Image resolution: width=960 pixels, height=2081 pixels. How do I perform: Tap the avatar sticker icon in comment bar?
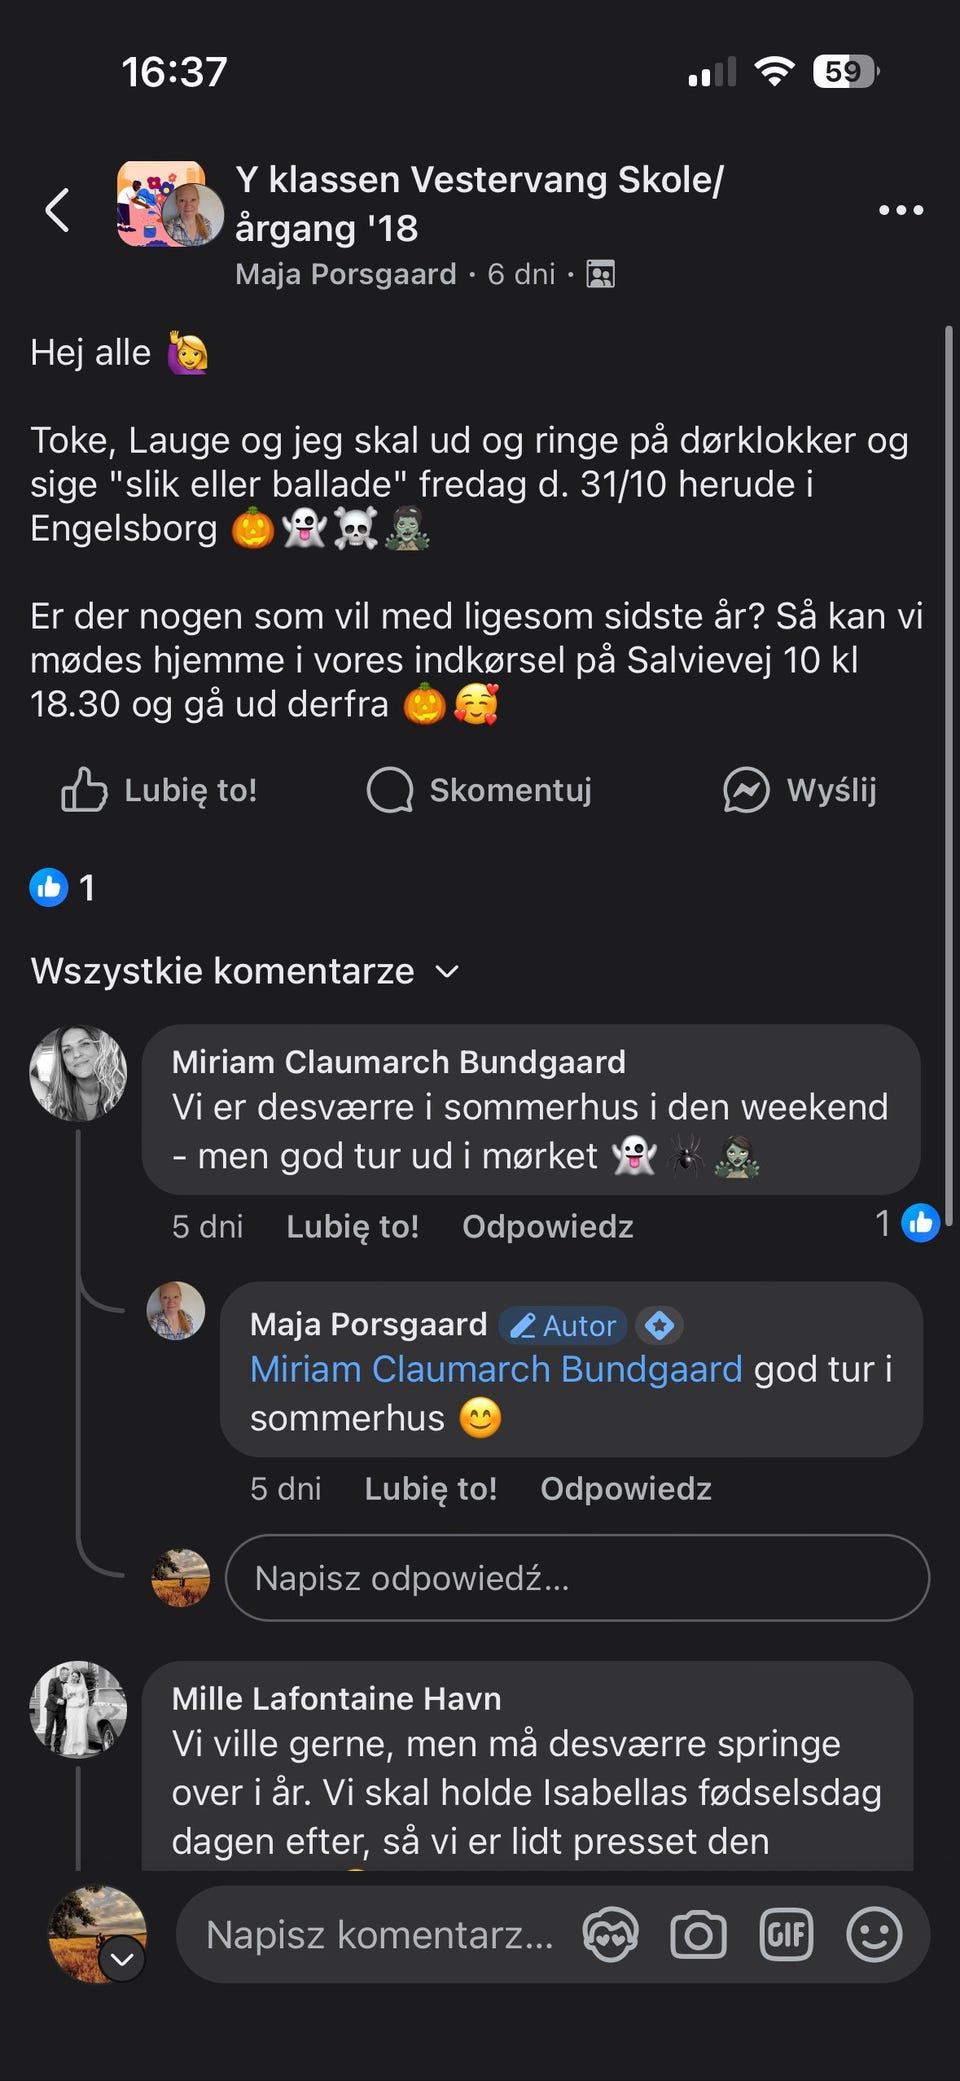(x=611, y=1935)
